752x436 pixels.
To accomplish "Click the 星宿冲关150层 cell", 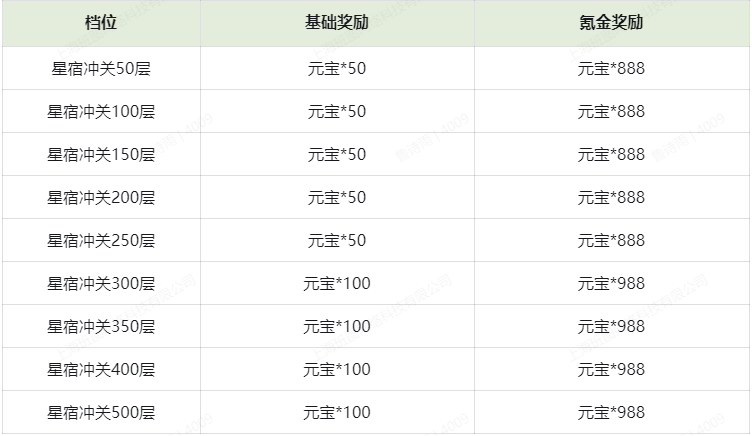I will (x=101, y=155).
